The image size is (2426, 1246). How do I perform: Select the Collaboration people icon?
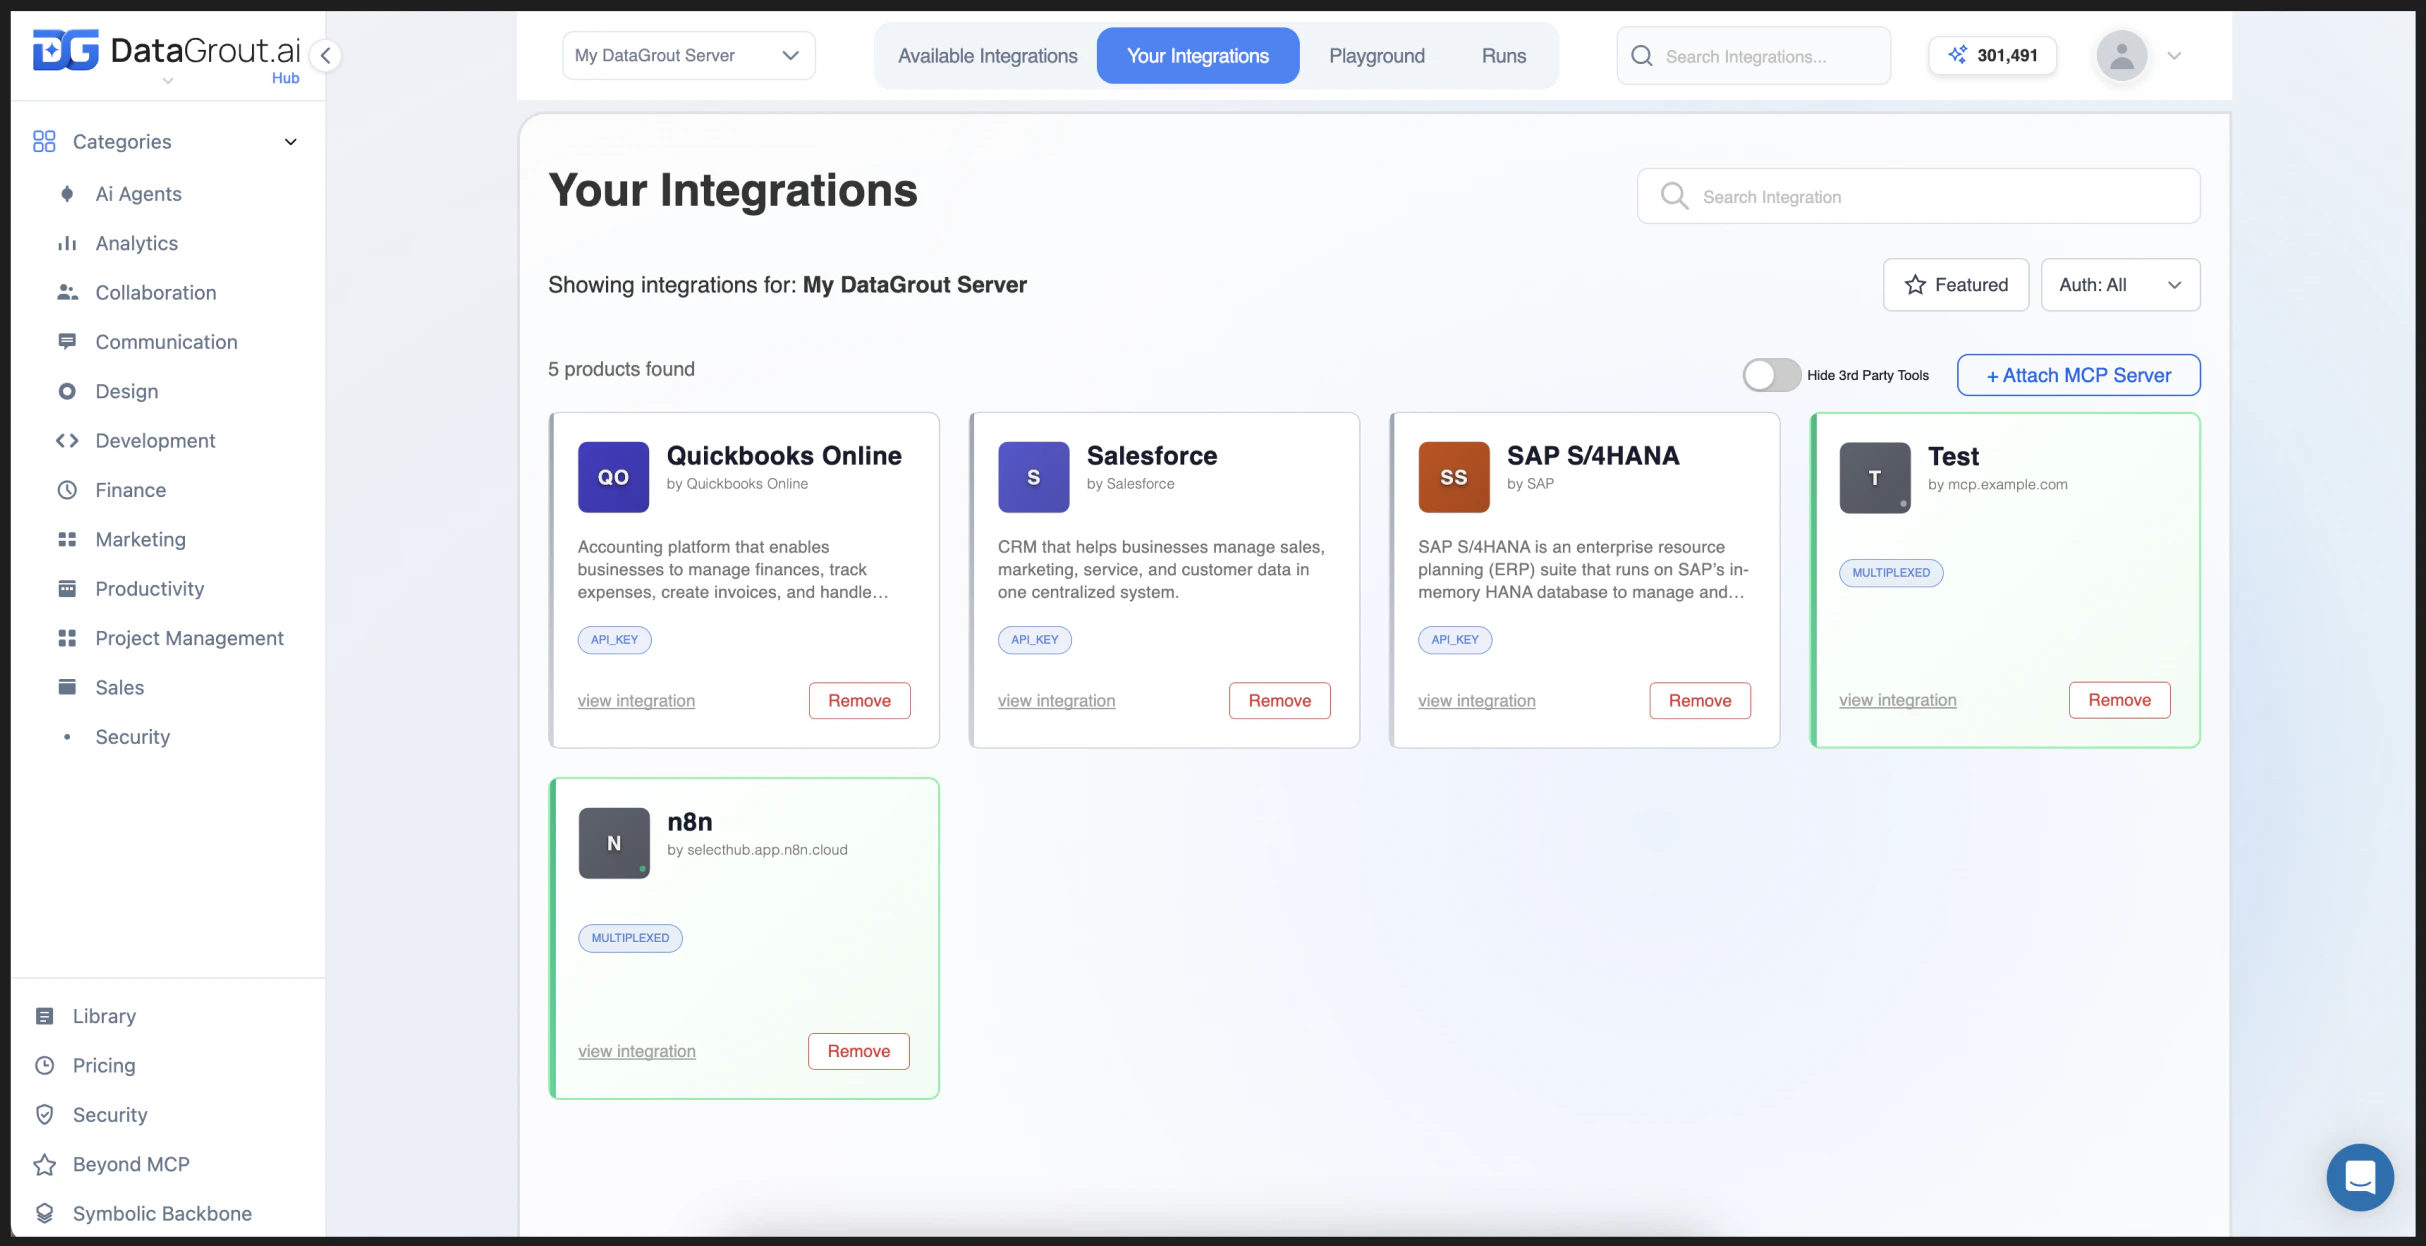click(x=67, y=292)
